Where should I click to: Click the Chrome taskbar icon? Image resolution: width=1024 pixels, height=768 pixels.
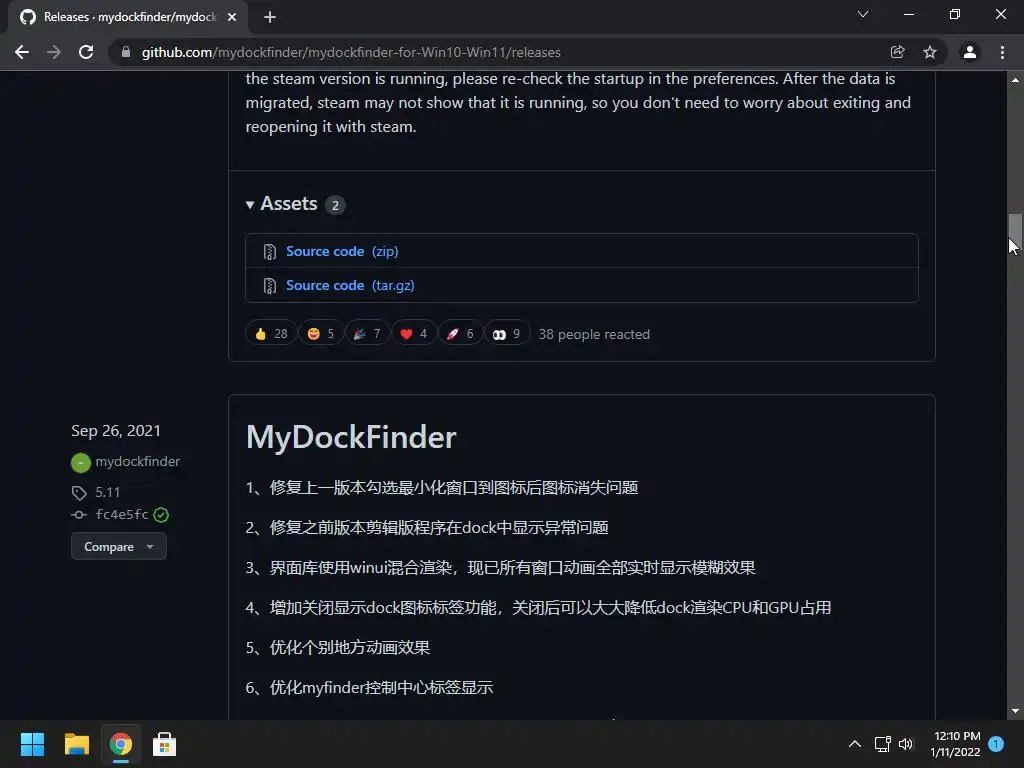[120, 744]
